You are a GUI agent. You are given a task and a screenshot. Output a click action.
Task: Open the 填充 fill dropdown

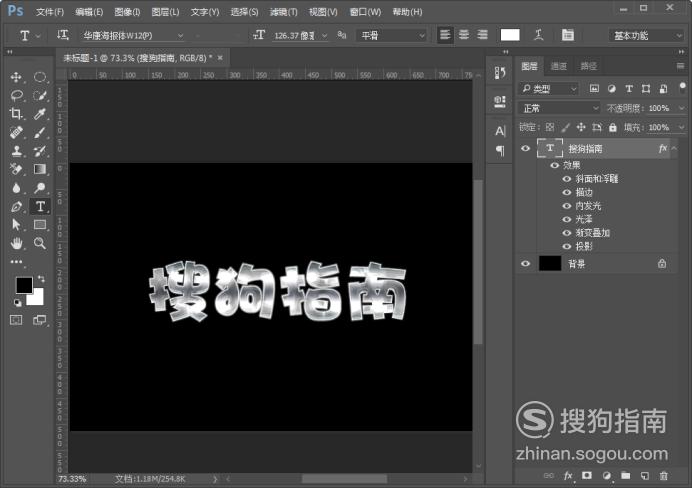pyautogui.click(x=681, y=128)
